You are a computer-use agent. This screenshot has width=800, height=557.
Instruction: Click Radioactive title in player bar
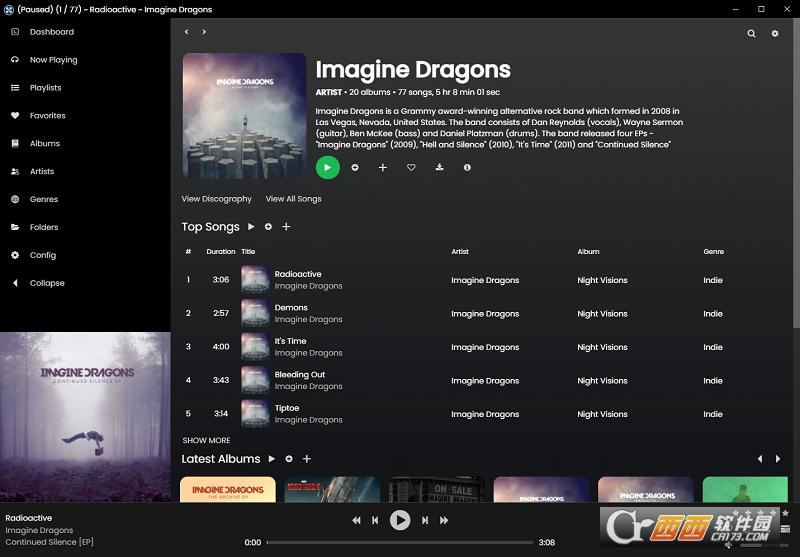29,518
